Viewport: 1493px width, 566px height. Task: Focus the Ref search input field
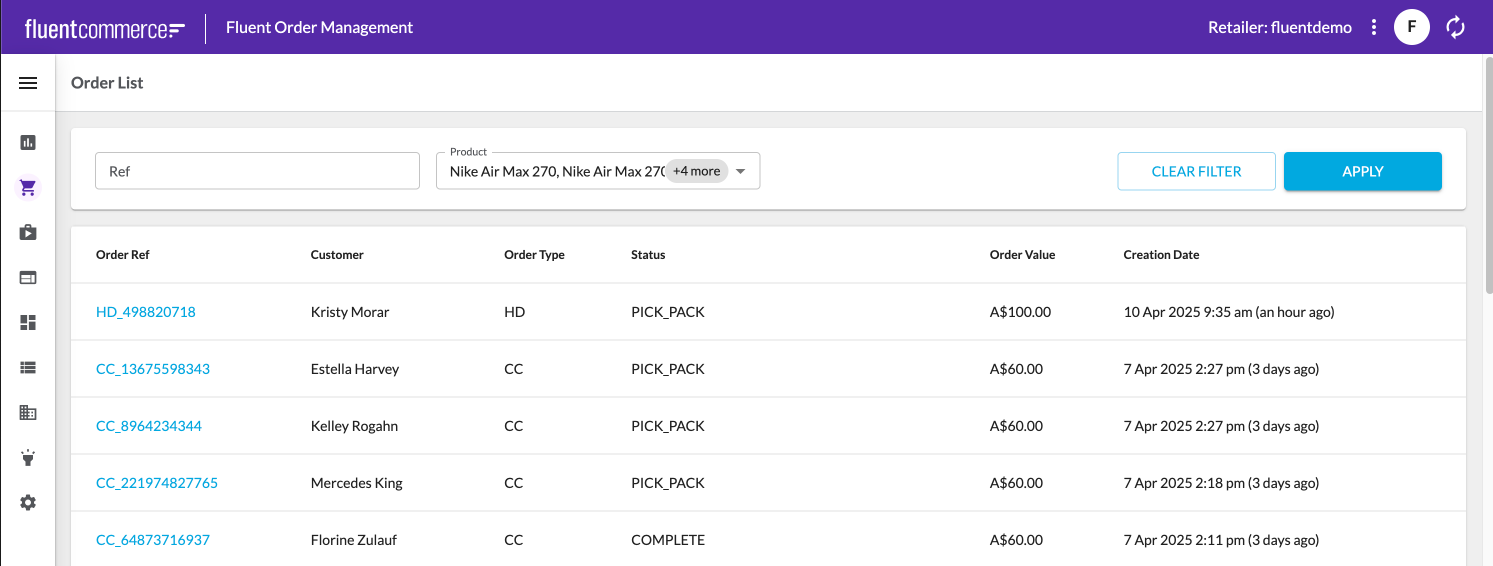(257, 171)
